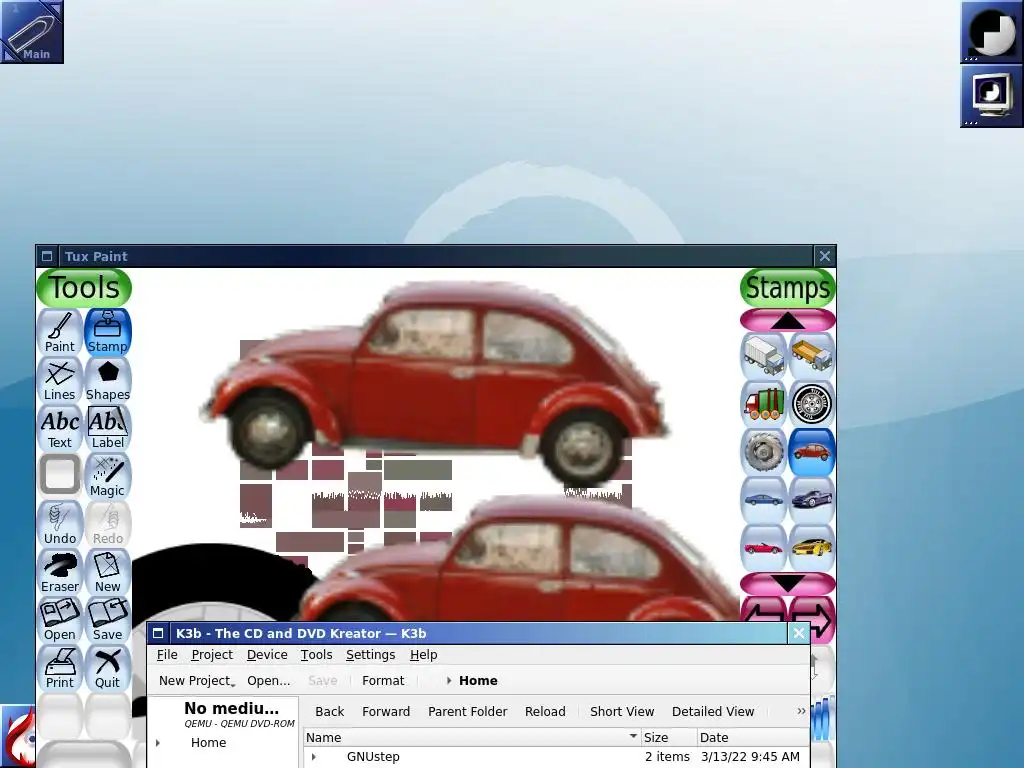The image size is (1024, 768).
Task: Open the Magic effects tool
Action: coord(108,476)
